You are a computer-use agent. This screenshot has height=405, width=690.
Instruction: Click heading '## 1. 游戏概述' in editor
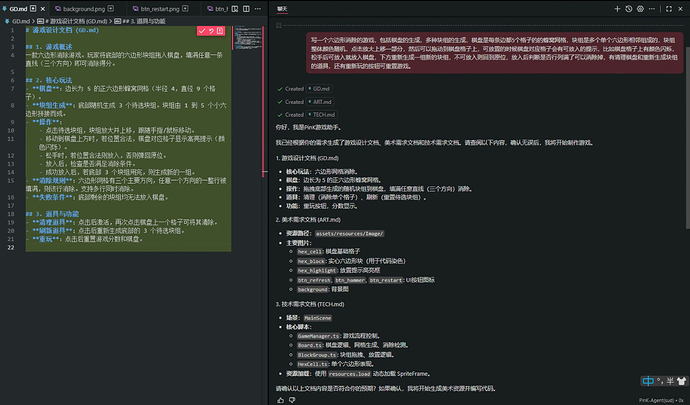[x=49, y=47]
